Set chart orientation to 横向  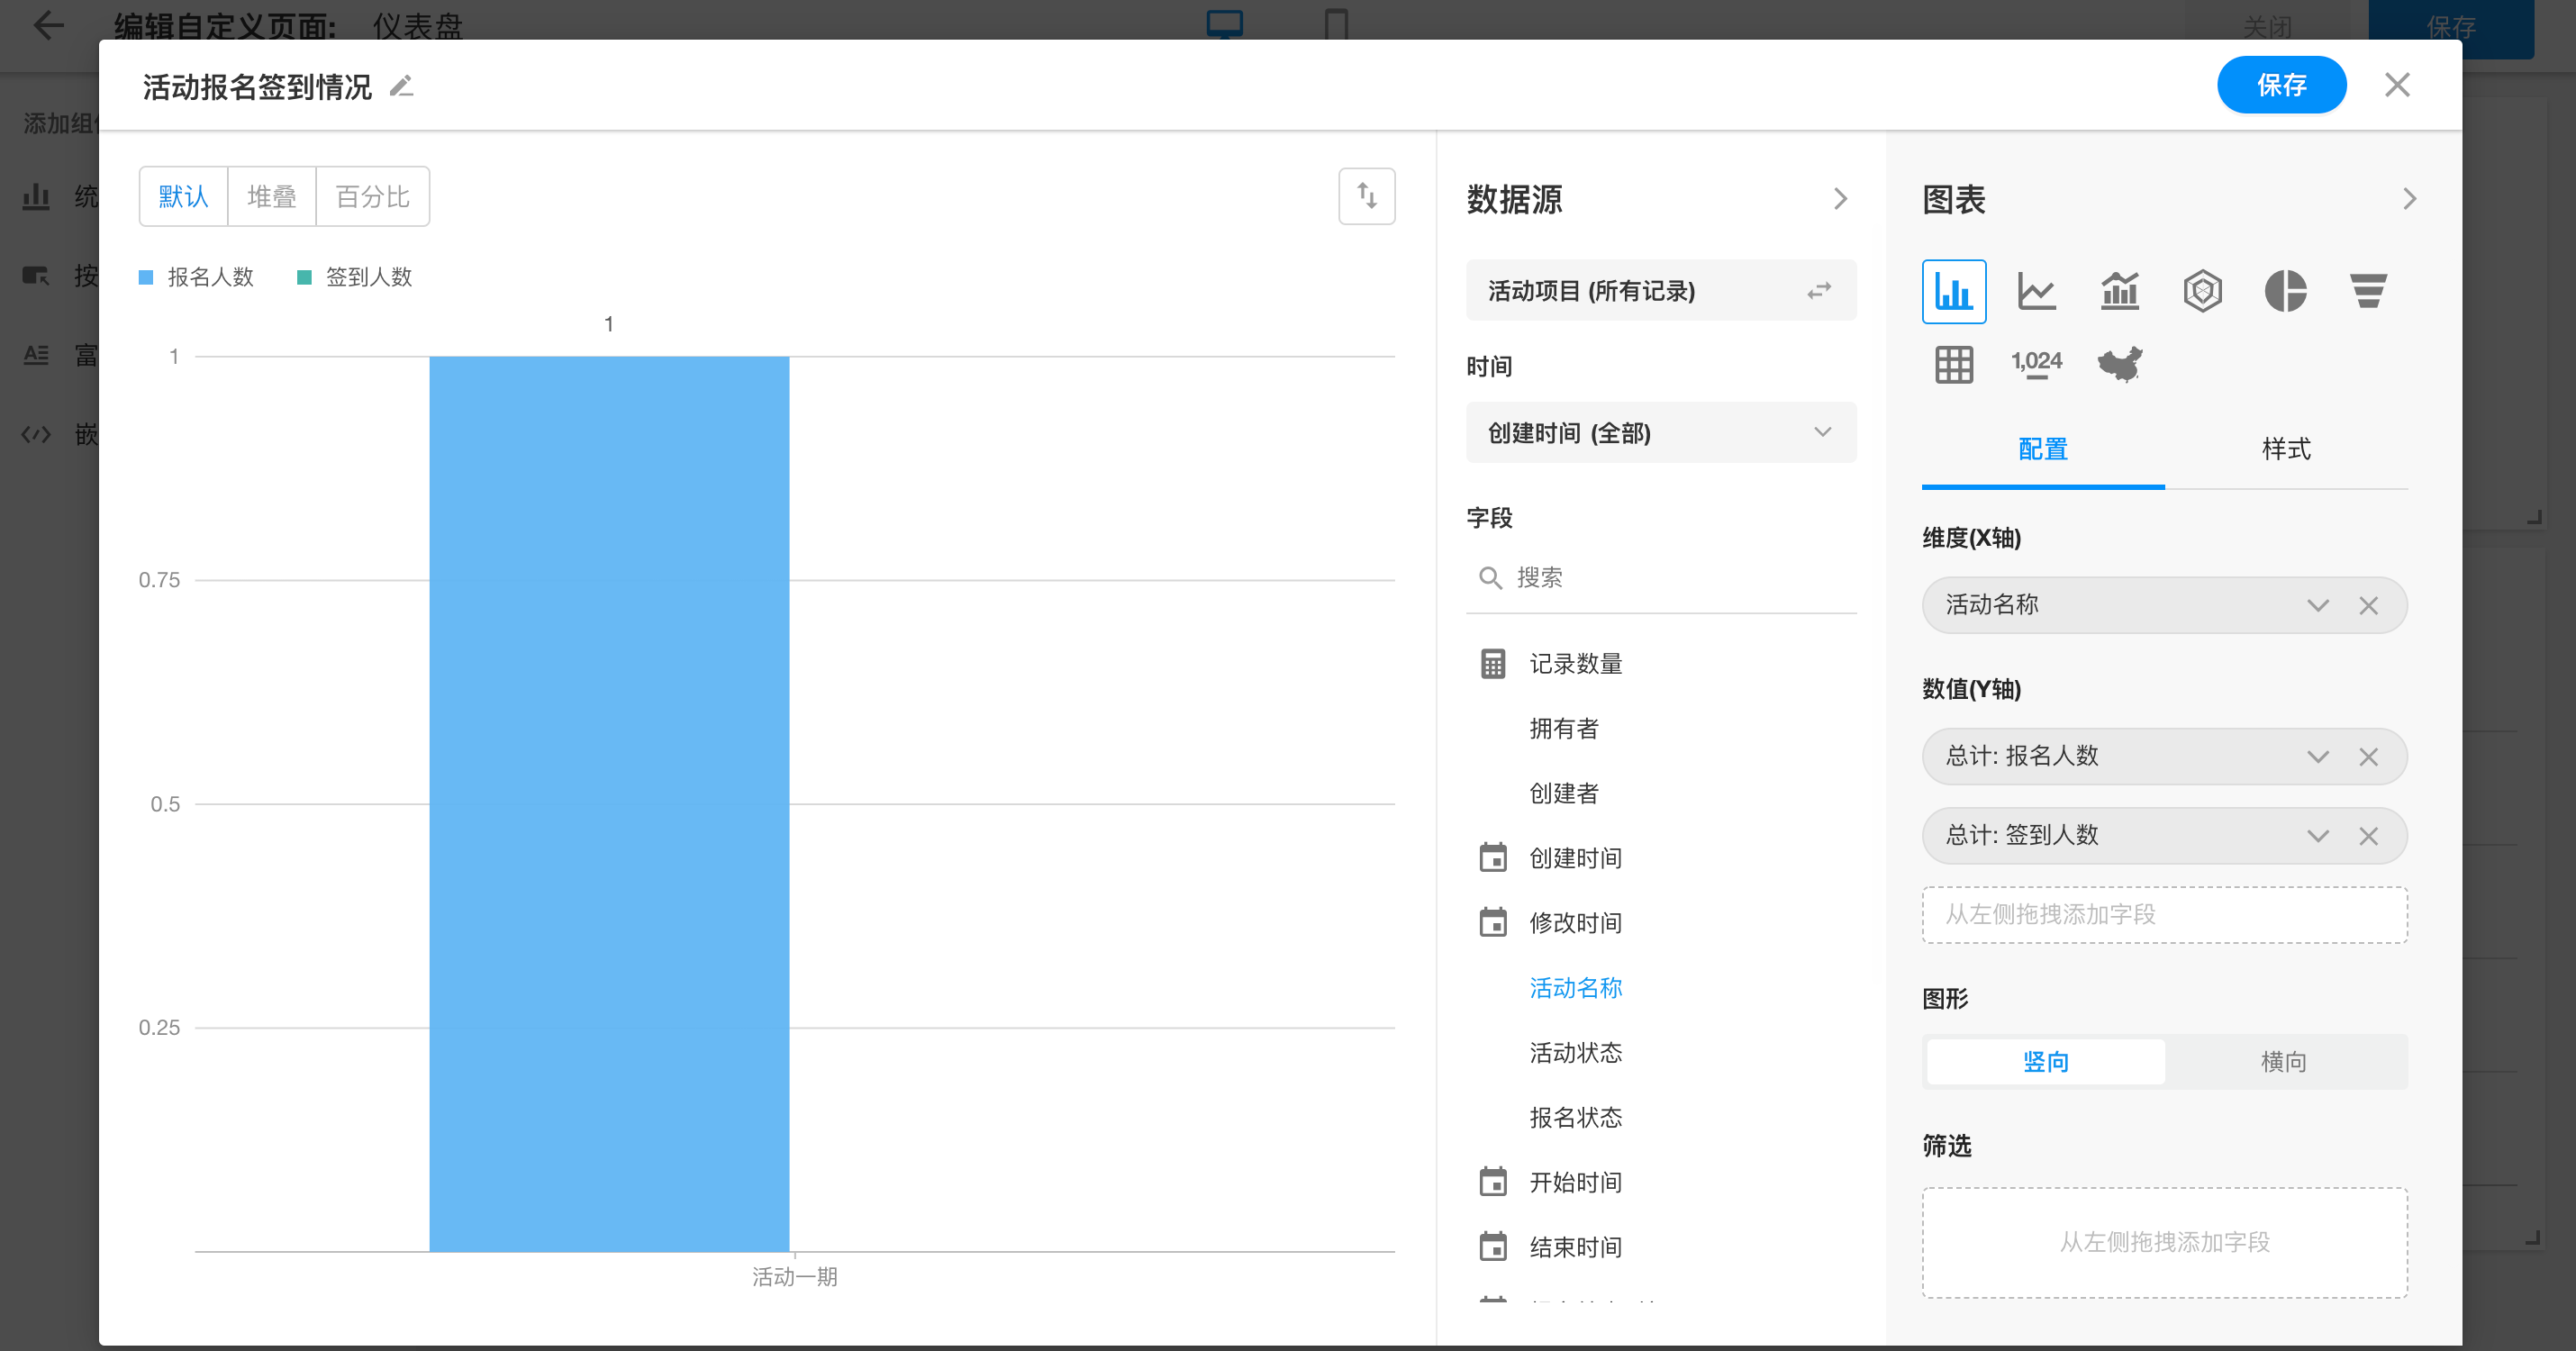(2283, 1061)
